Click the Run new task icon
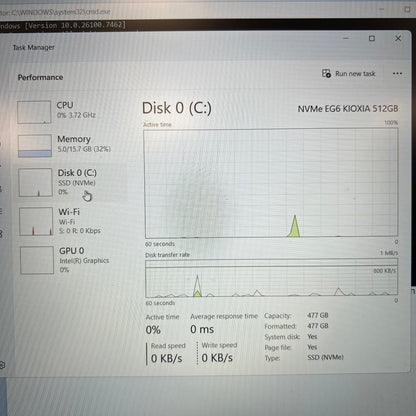 point(326,73)
